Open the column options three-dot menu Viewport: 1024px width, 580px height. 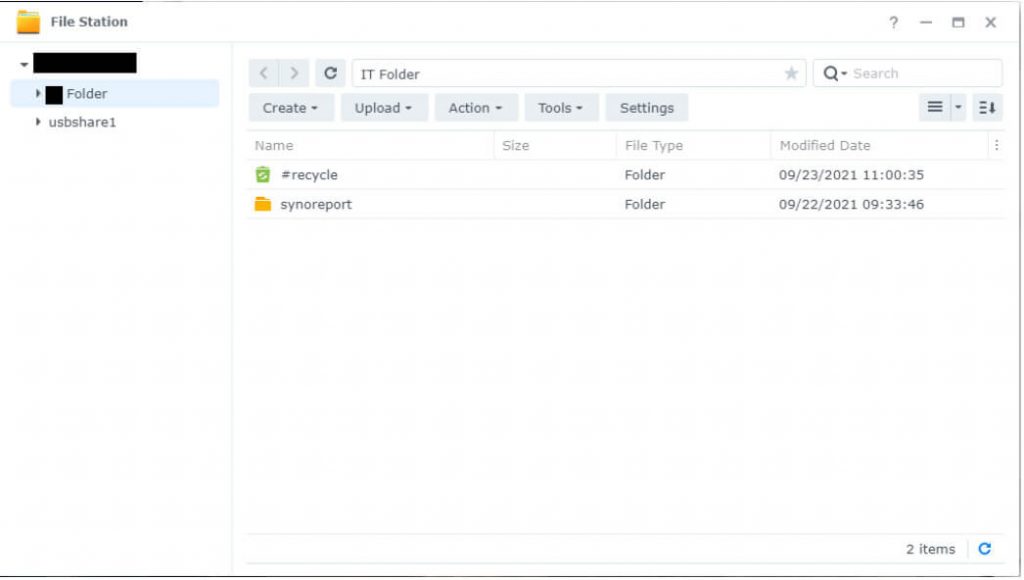pos(997,145)
